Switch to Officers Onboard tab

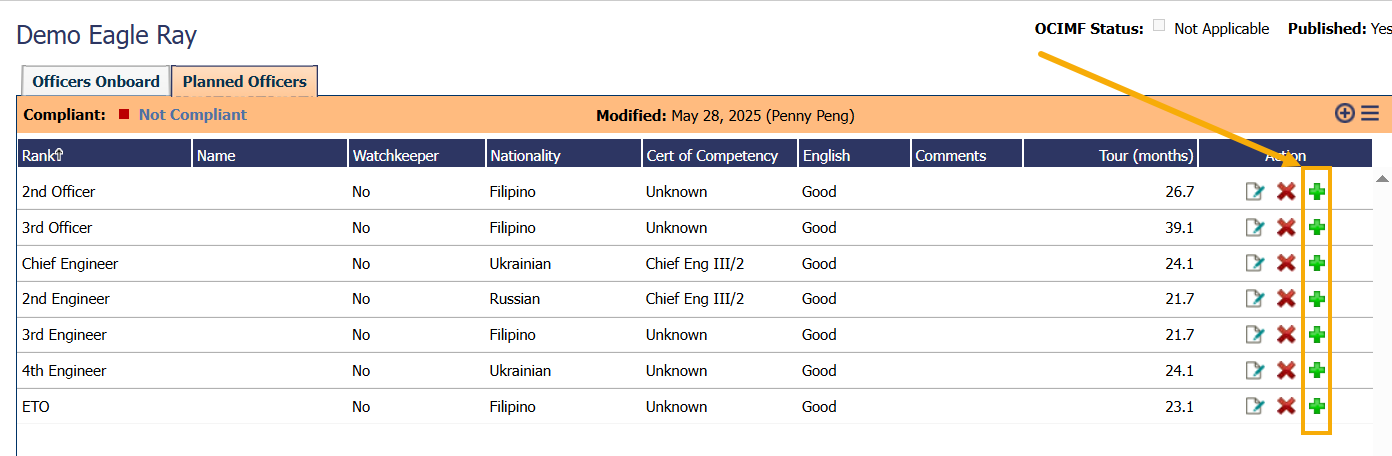pyautogui.click(x=96, y=82)
